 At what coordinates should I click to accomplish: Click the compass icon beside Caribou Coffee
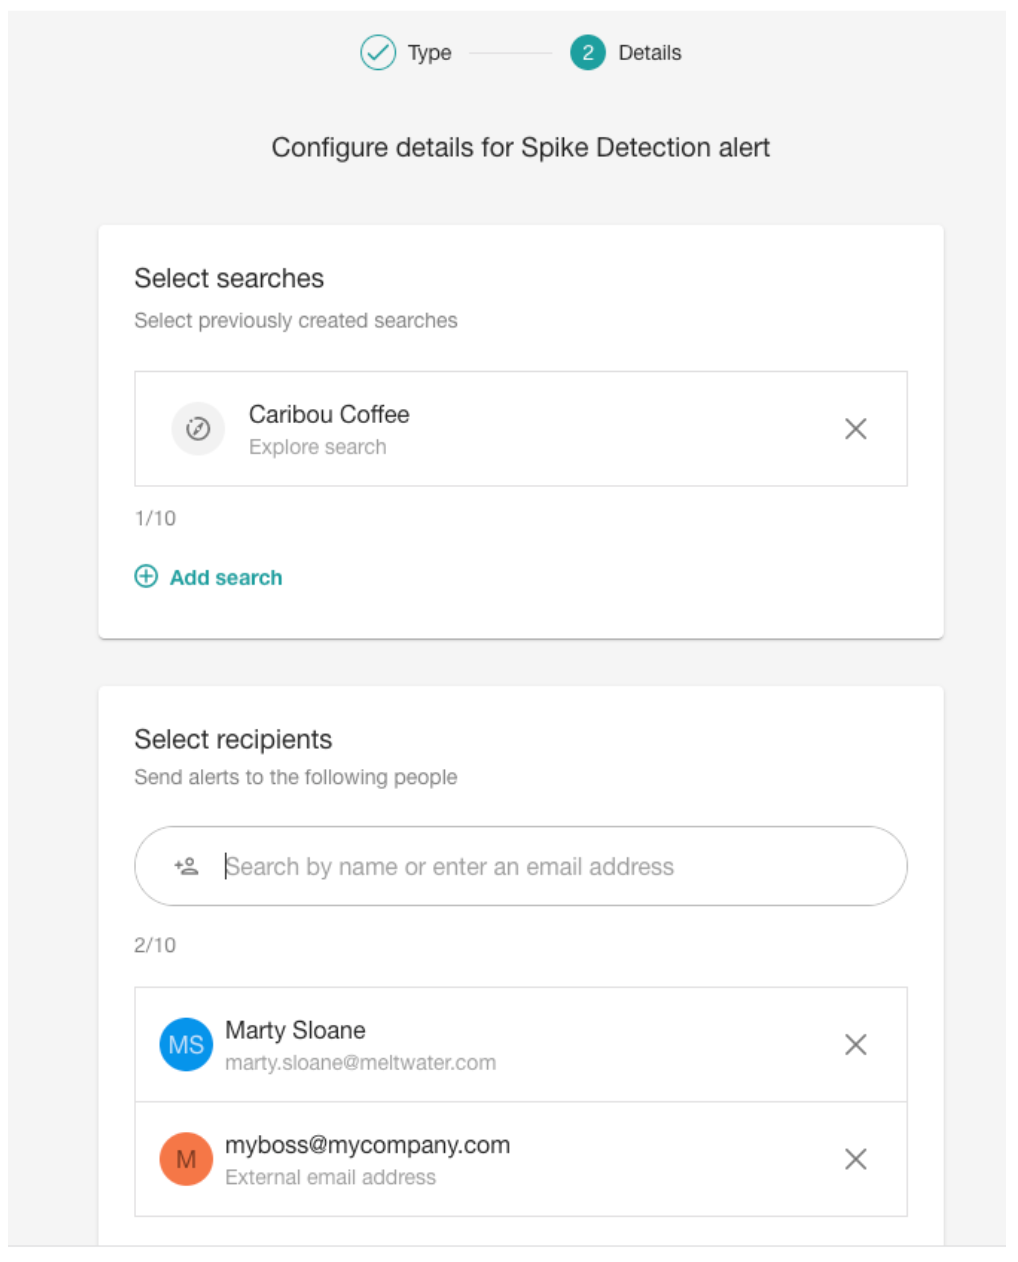(x=198, y=429)
